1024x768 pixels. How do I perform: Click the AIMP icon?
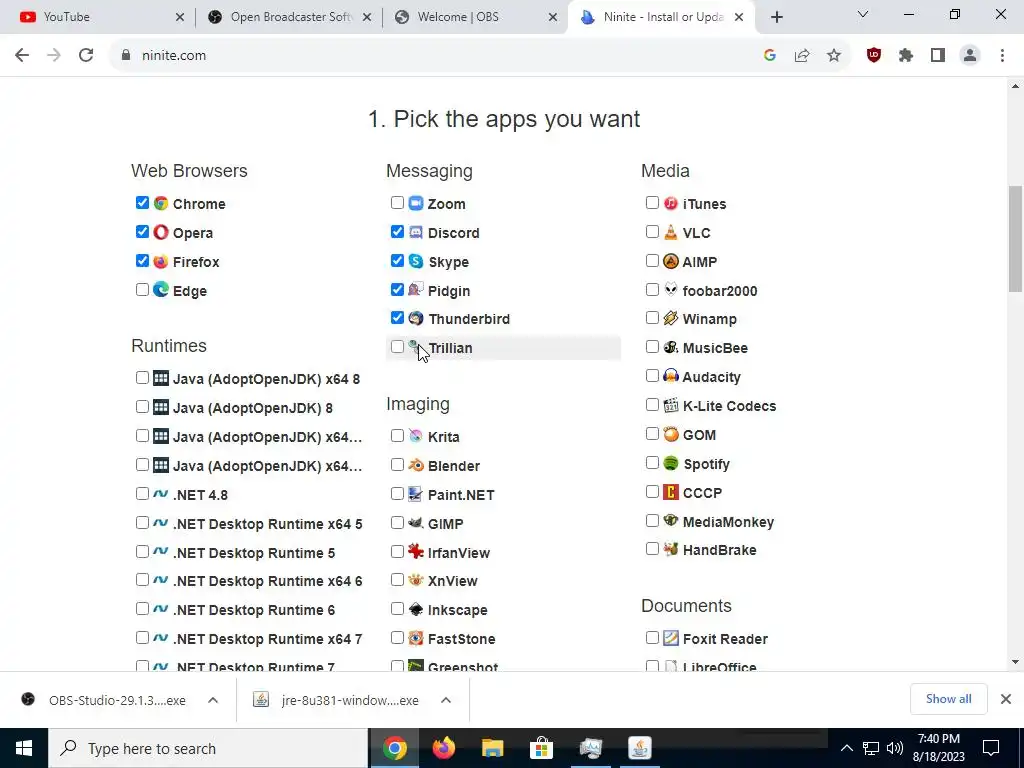[671, 261]
